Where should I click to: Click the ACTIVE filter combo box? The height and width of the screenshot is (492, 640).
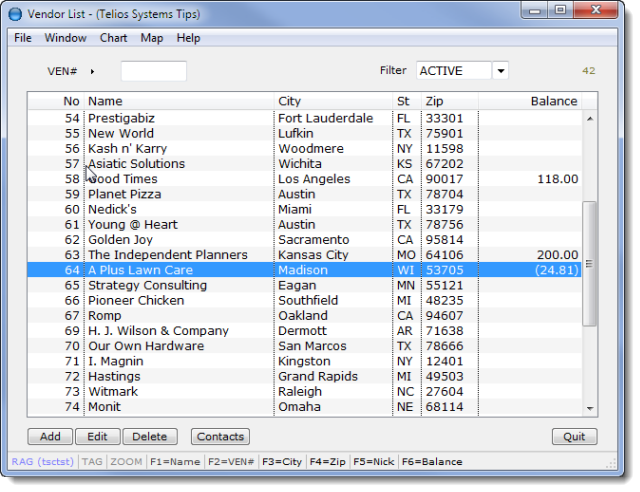(x=453, y=71)
